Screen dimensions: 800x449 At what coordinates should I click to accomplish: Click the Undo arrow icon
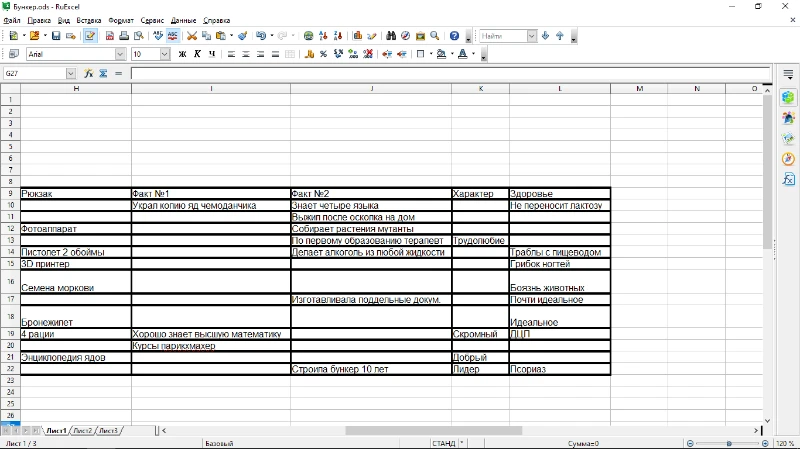(x=261, y=36)
